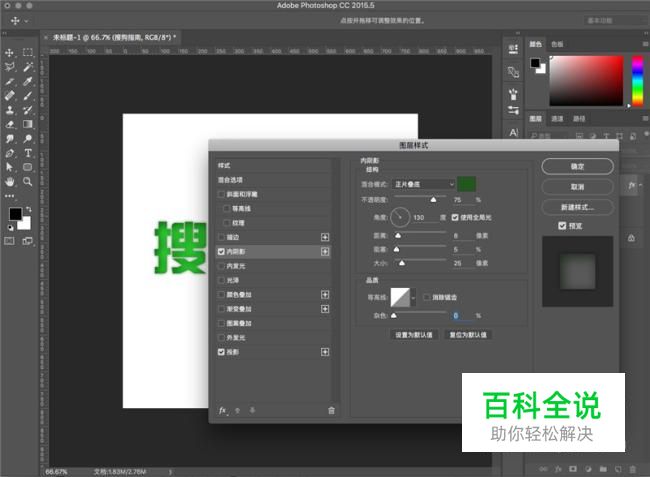This screenshot has height=477, width=650.
Task: Uncheck the 投影 drop shadow checkbox
Action: [x=221, y=352]
